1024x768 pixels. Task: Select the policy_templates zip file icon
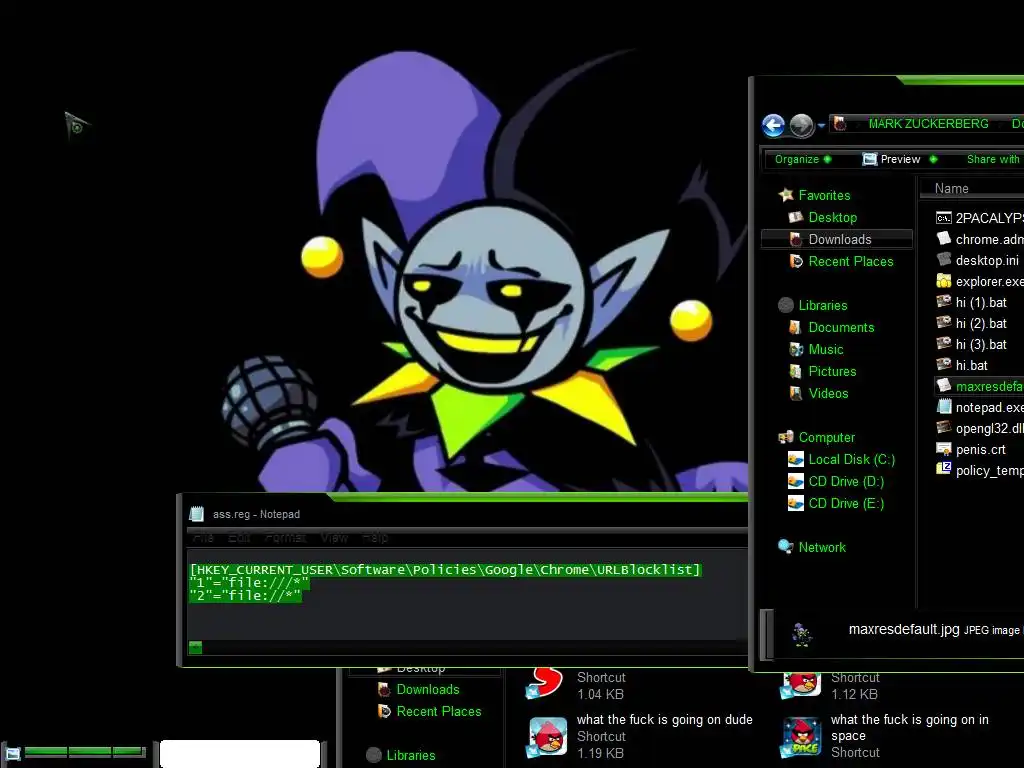(944, 469)
